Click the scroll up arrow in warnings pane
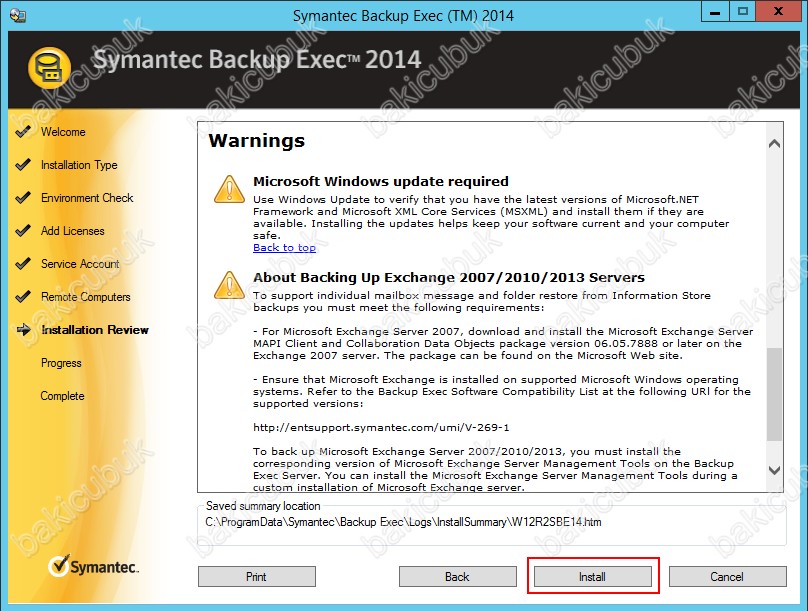808x611 pixels. tap(774, 144)
